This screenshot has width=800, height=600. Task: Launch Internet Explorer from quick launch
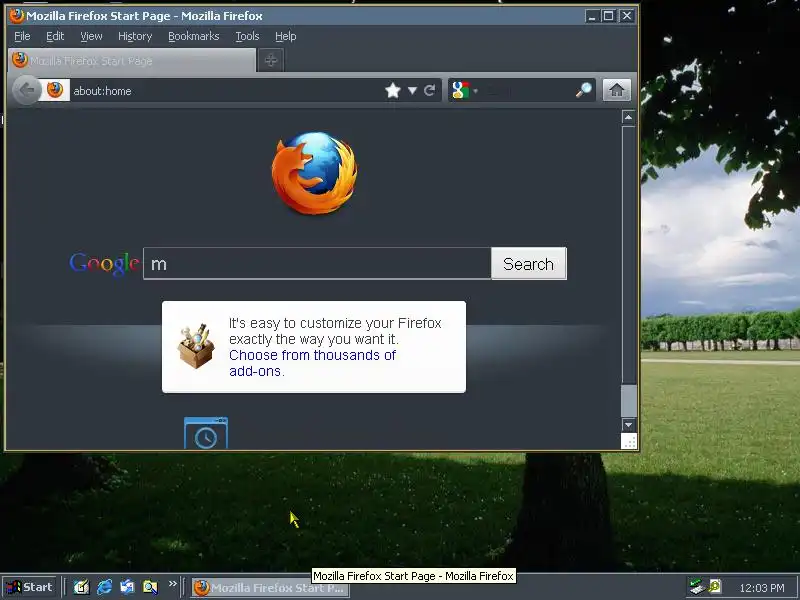click(x=104, y=587)
